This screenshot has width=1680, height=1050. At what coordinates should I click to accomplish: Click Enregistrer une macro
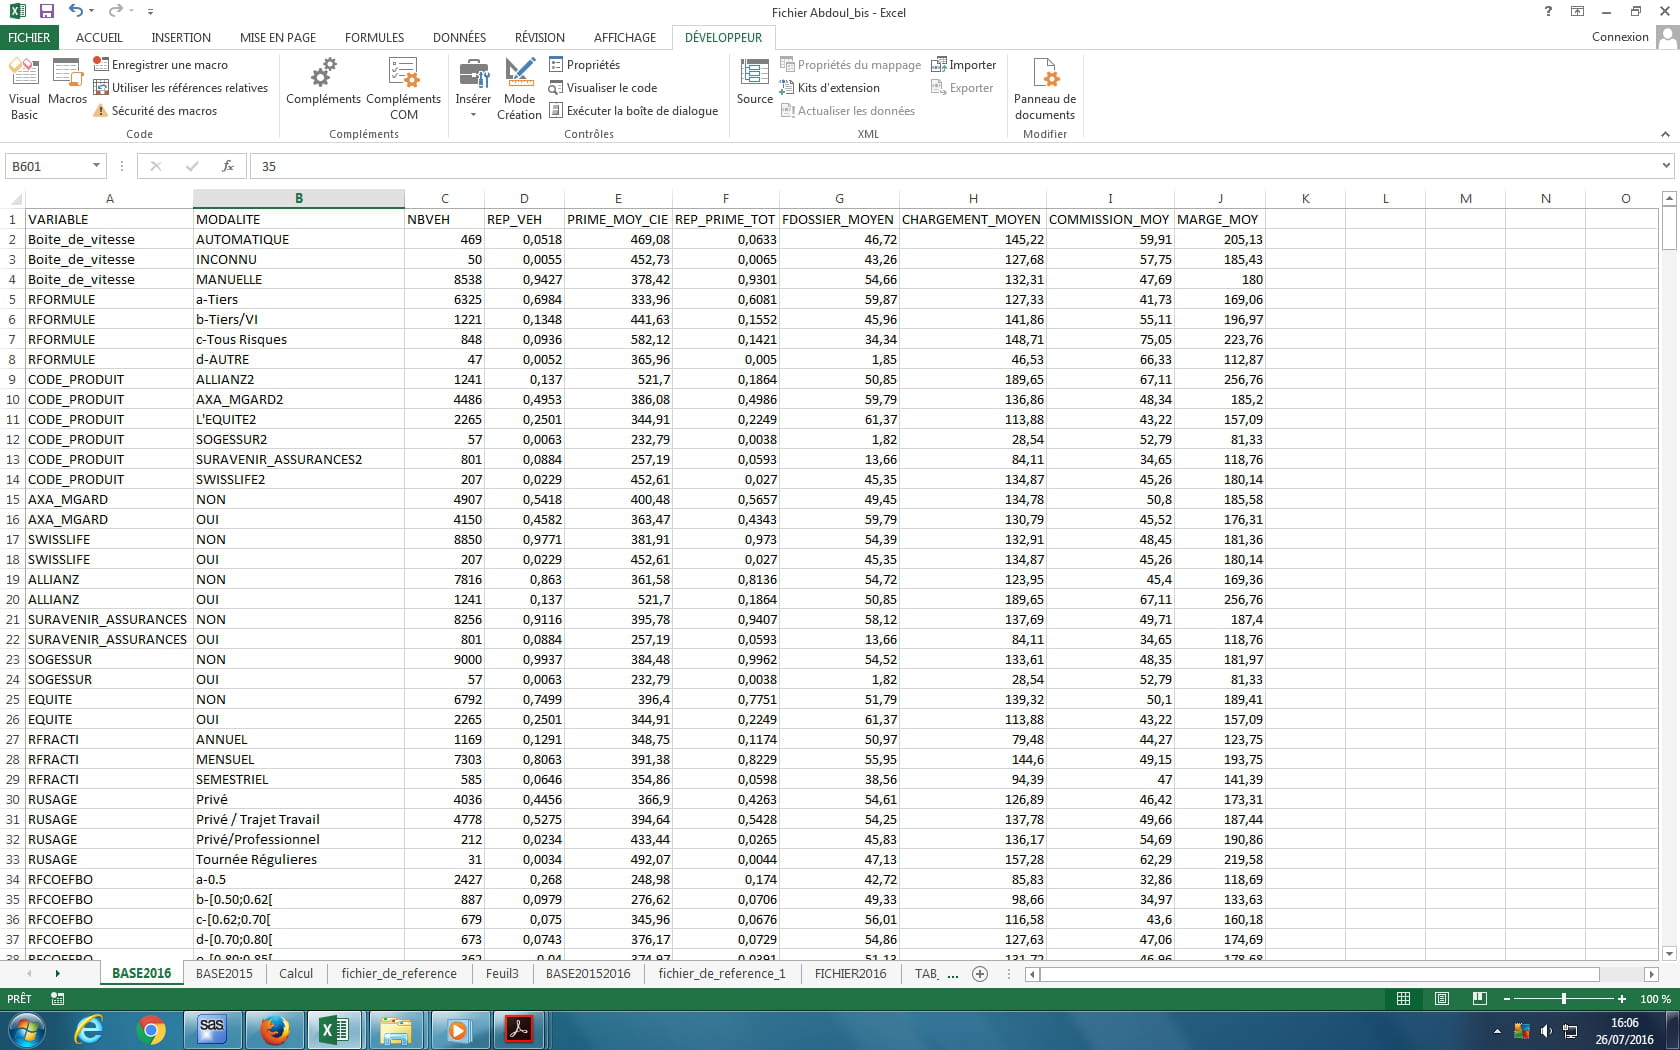click(161, 64)
